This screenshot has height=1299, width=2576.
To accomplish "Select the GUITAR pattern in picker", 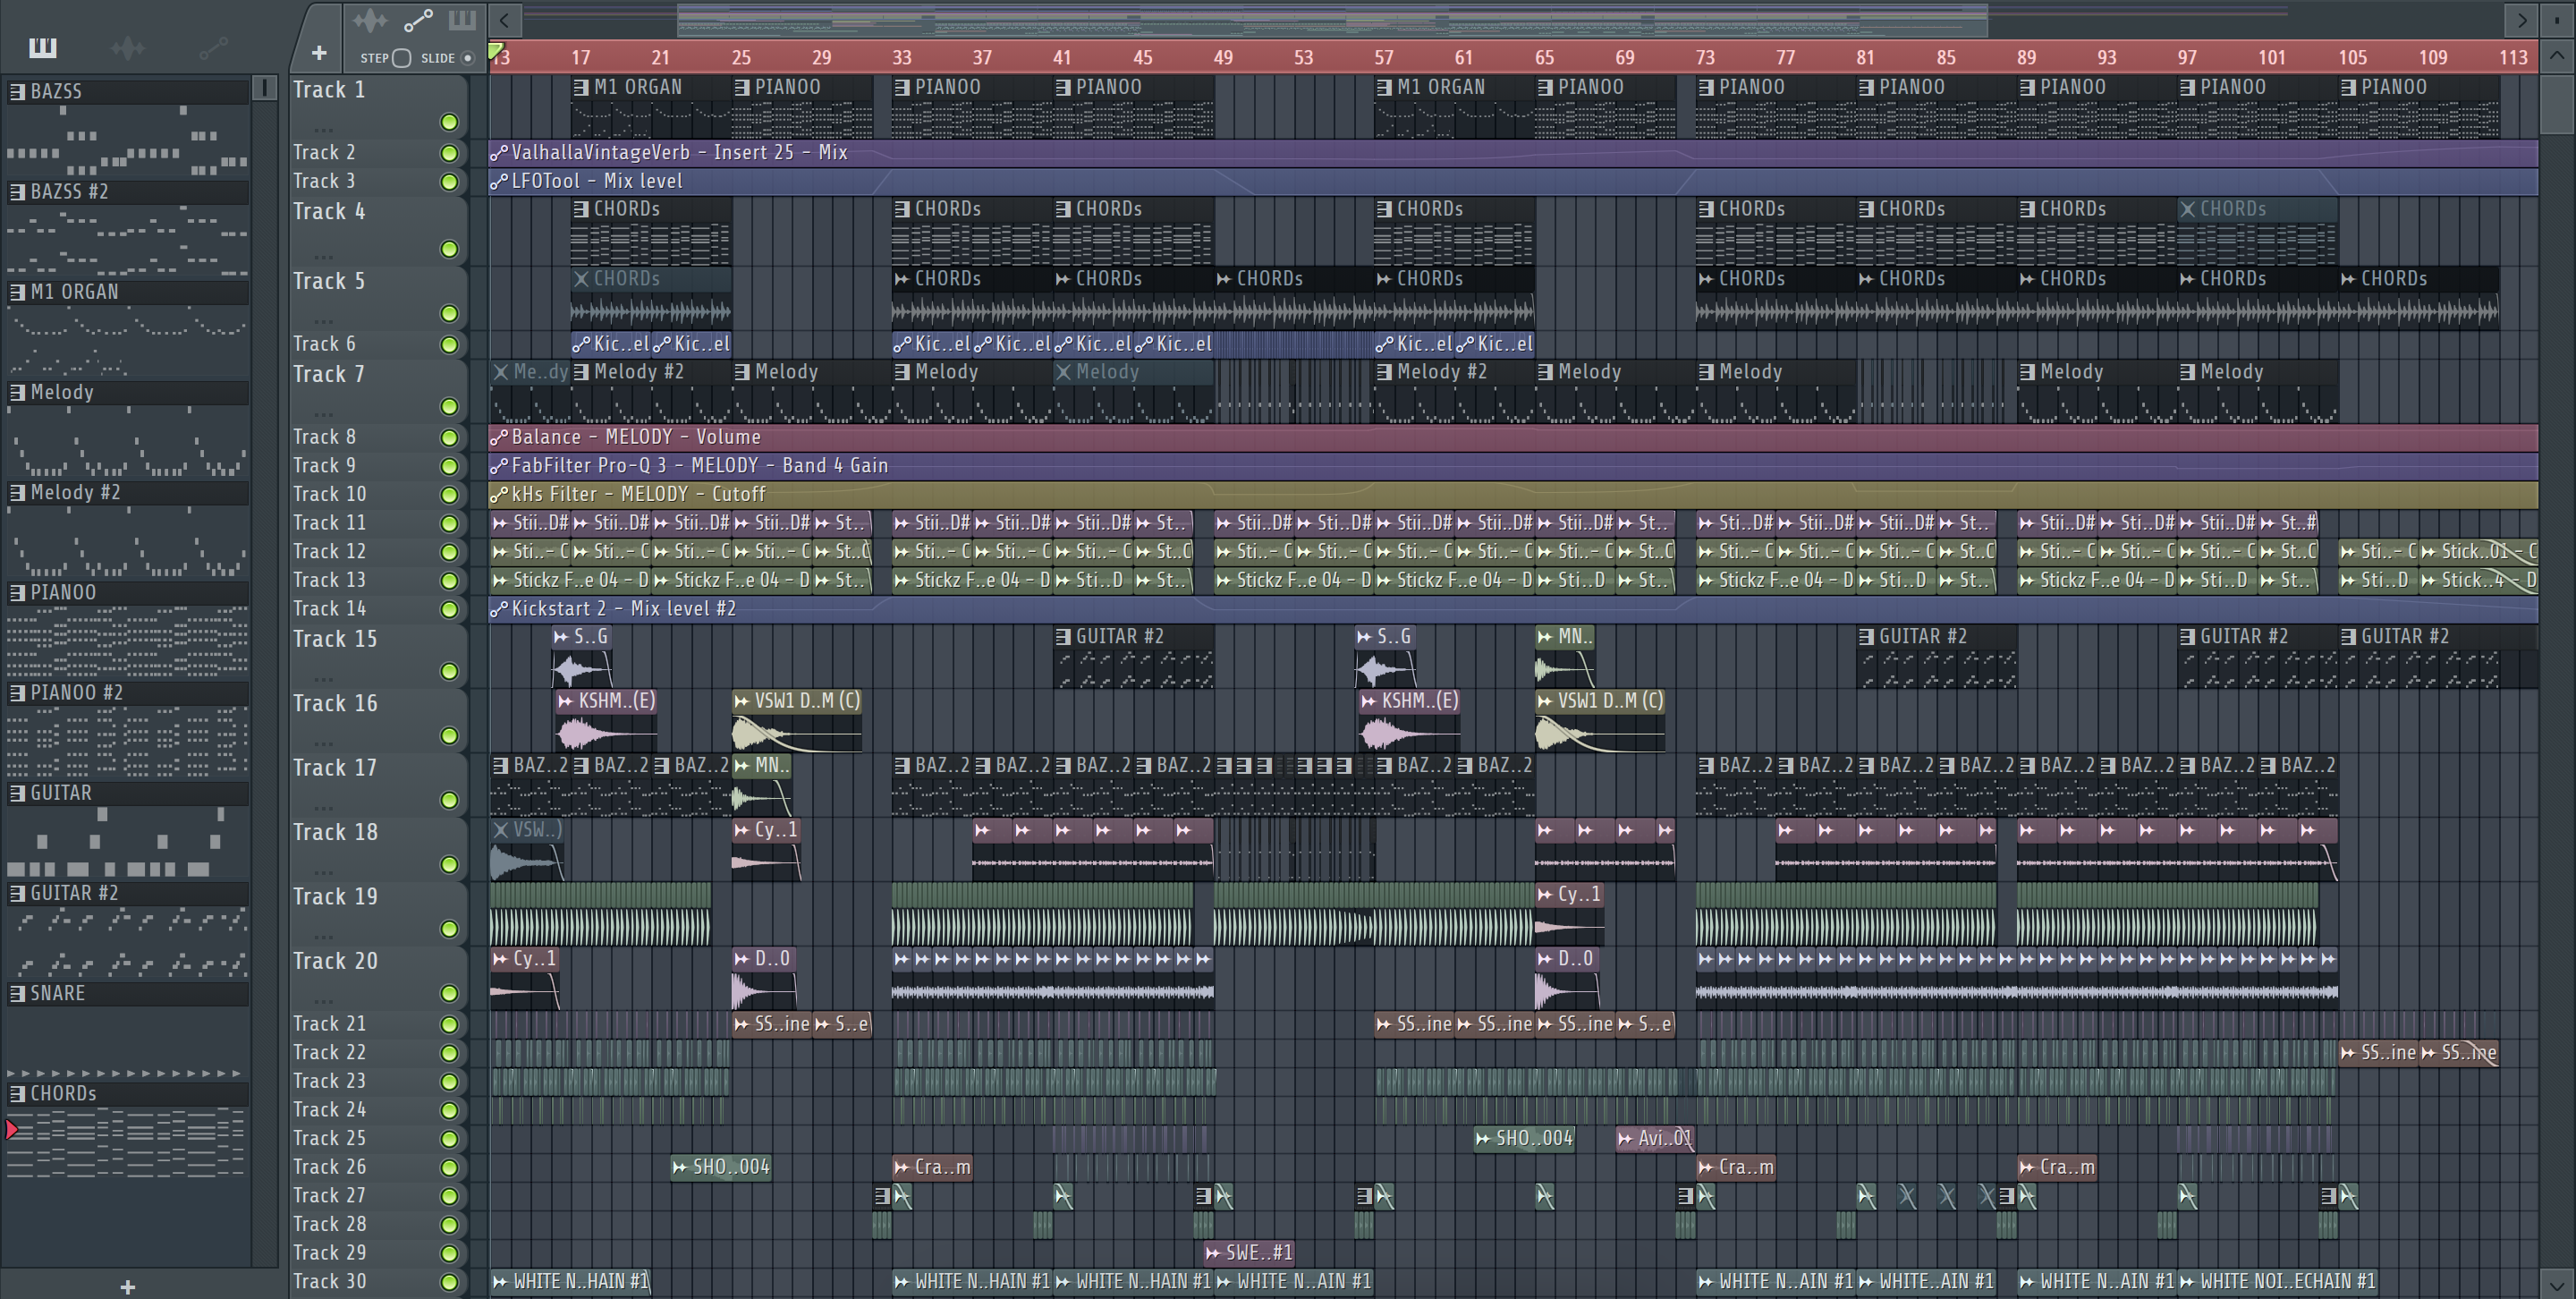I will tap(127, 793).
